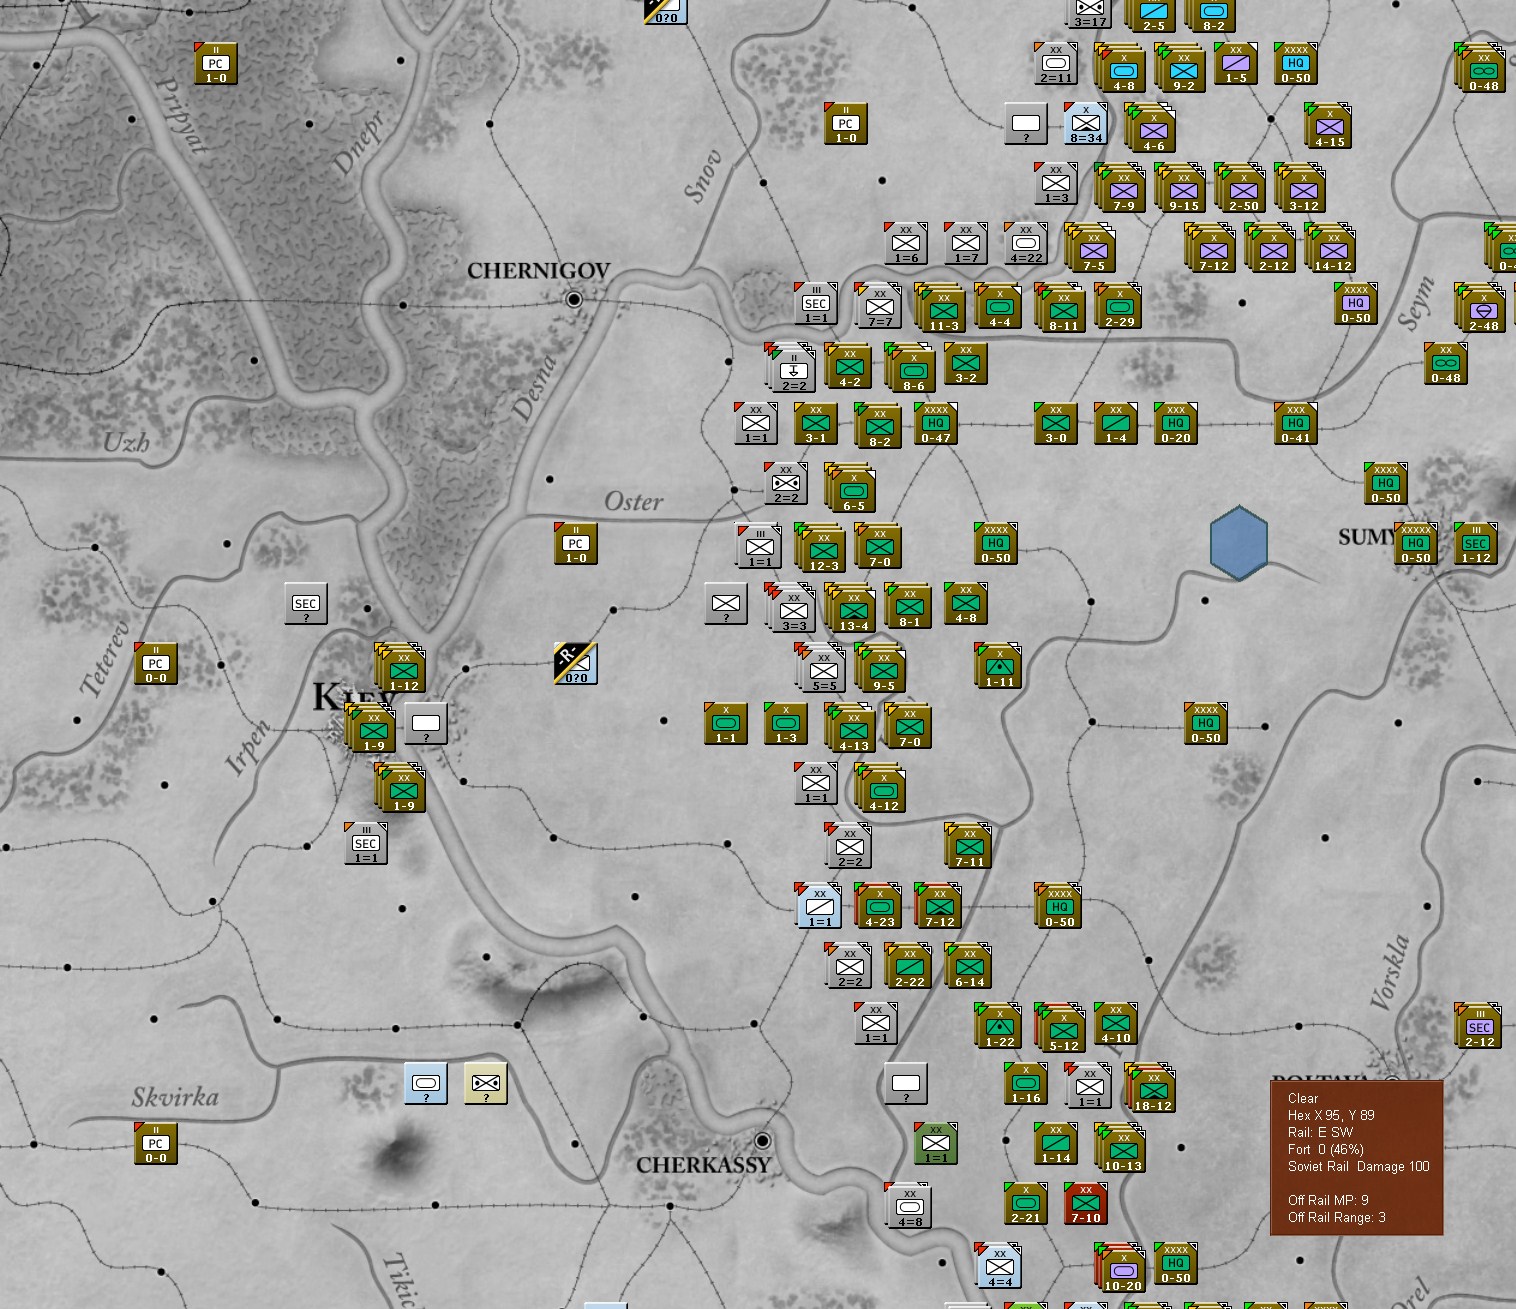Screen dimensions: 1516x1309
Task: Click the green 18-12 infantry stack
Action: tap(1152, 1089)
